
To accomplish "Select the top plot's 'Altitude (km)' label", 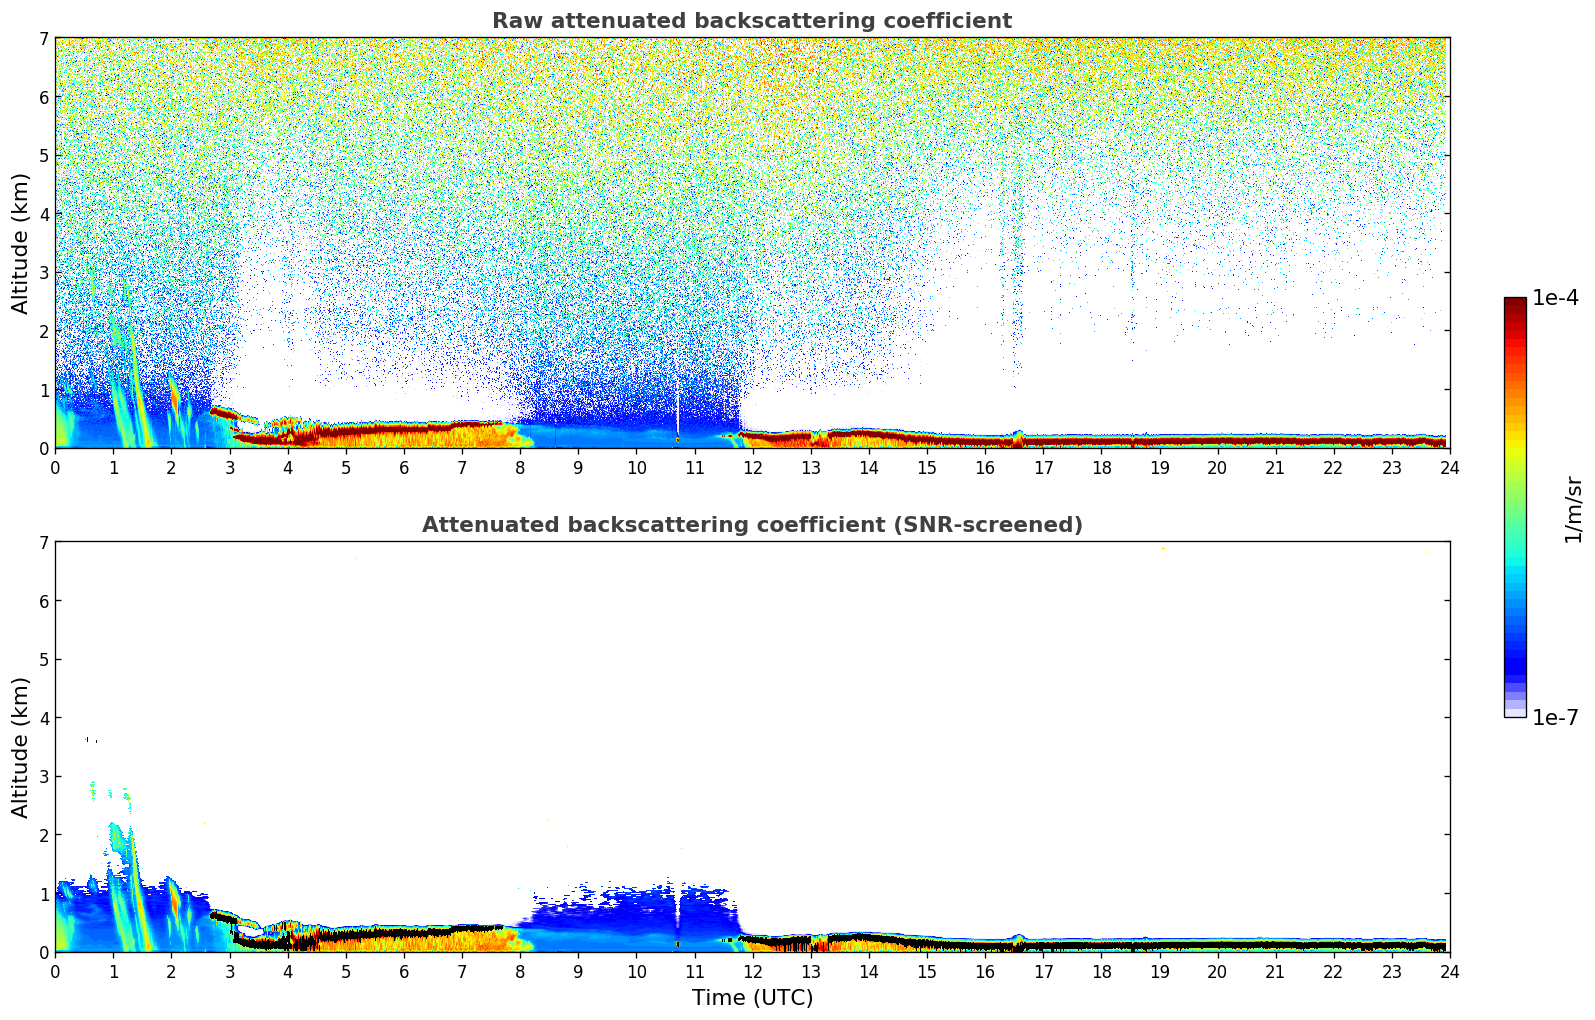I will (x=21, y=243).
